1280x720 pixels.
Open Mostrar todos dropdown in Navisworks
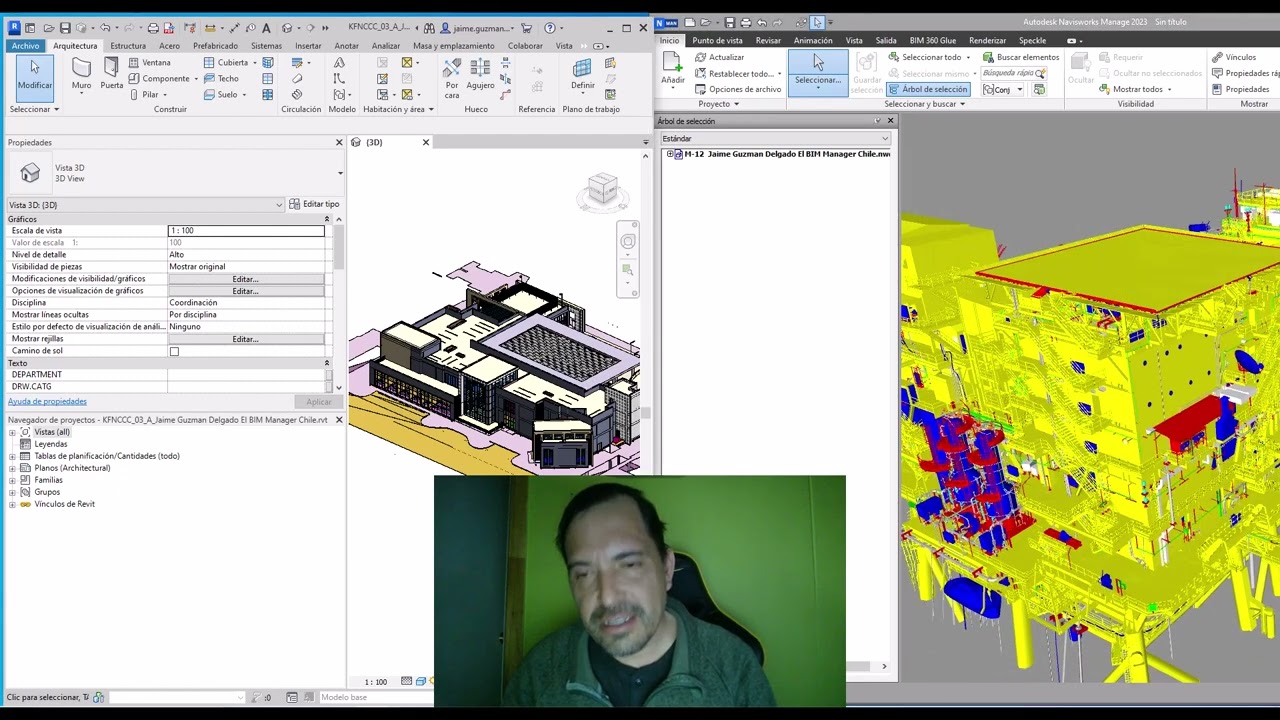1169,89
